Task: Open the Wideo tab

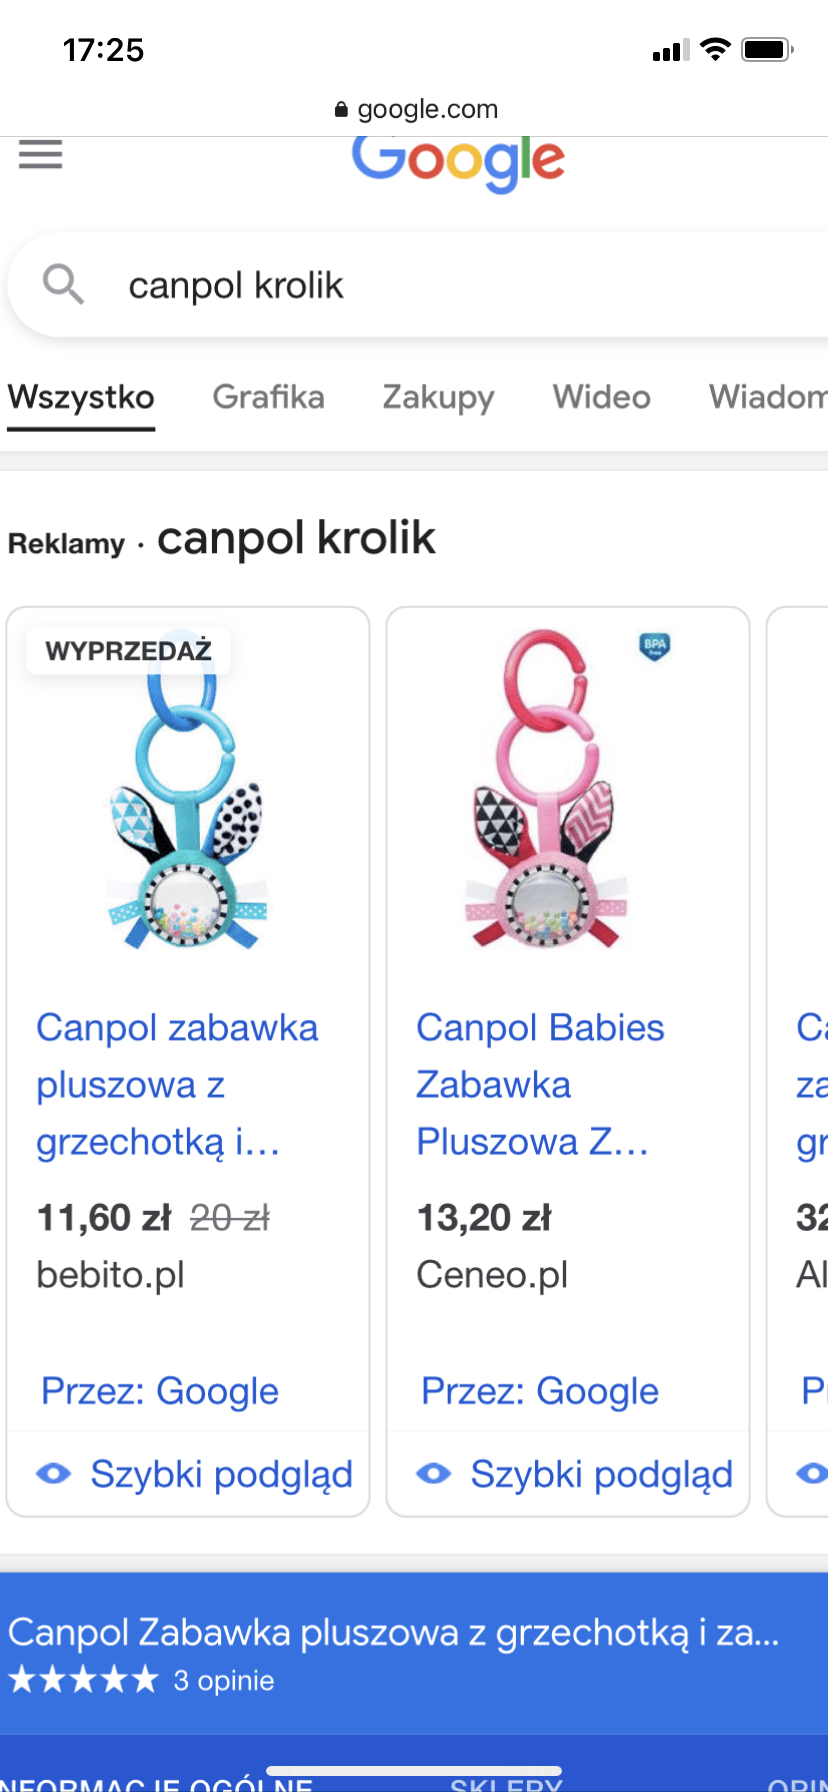Action: pyautogui.click(x=601, y=397)
